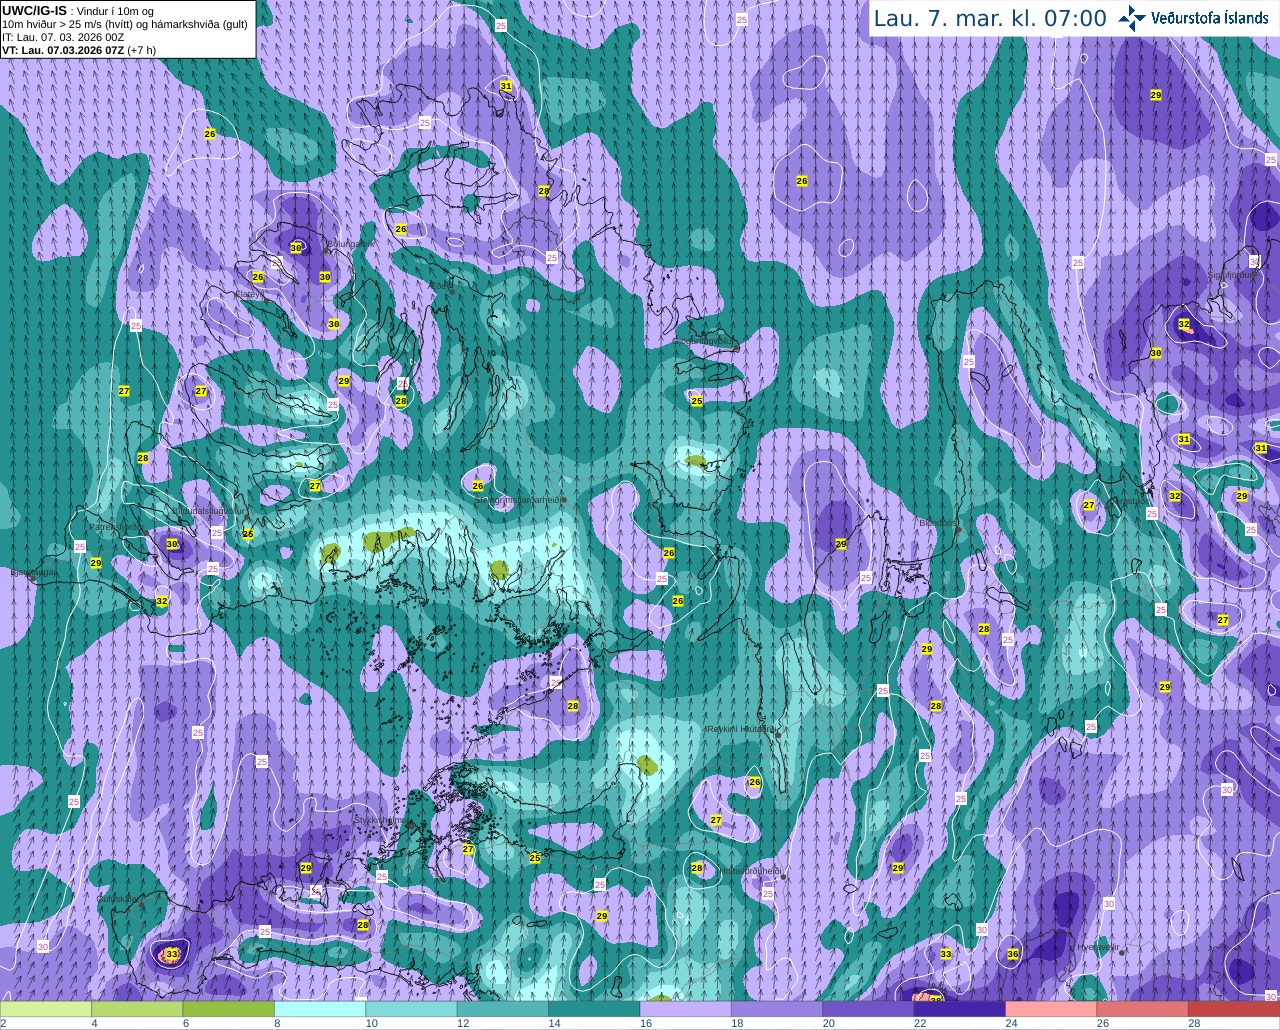1280x1030 pixels.
Task: Click the 18–20 m/s medium purple legend swatch
Action: (x=777, y=1009)
